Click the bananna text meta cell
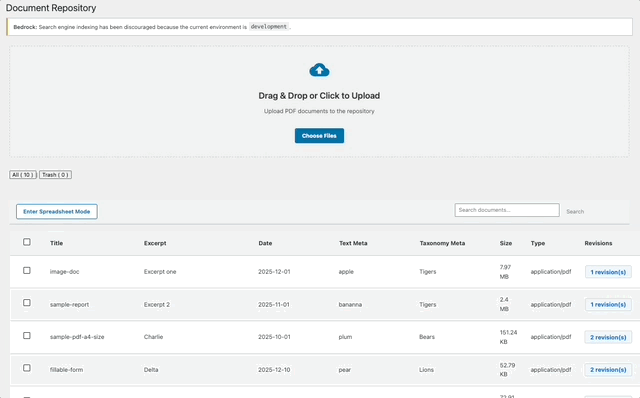The height and width of the screenshot is (398, 640). coord(350,305)
